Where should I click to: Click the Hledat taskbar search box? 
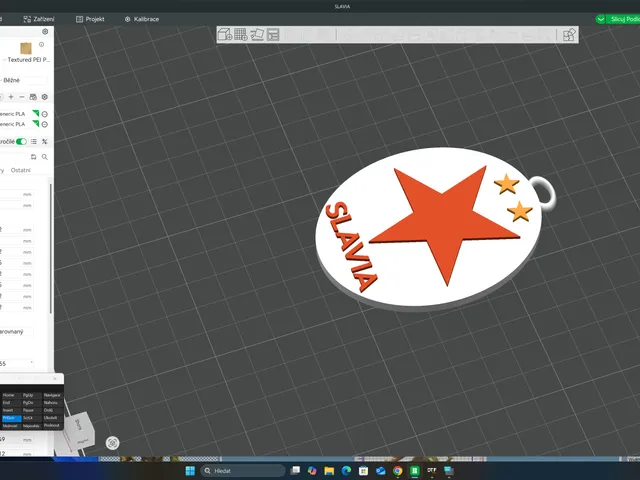pyautogui.click(x=243, y=471)
